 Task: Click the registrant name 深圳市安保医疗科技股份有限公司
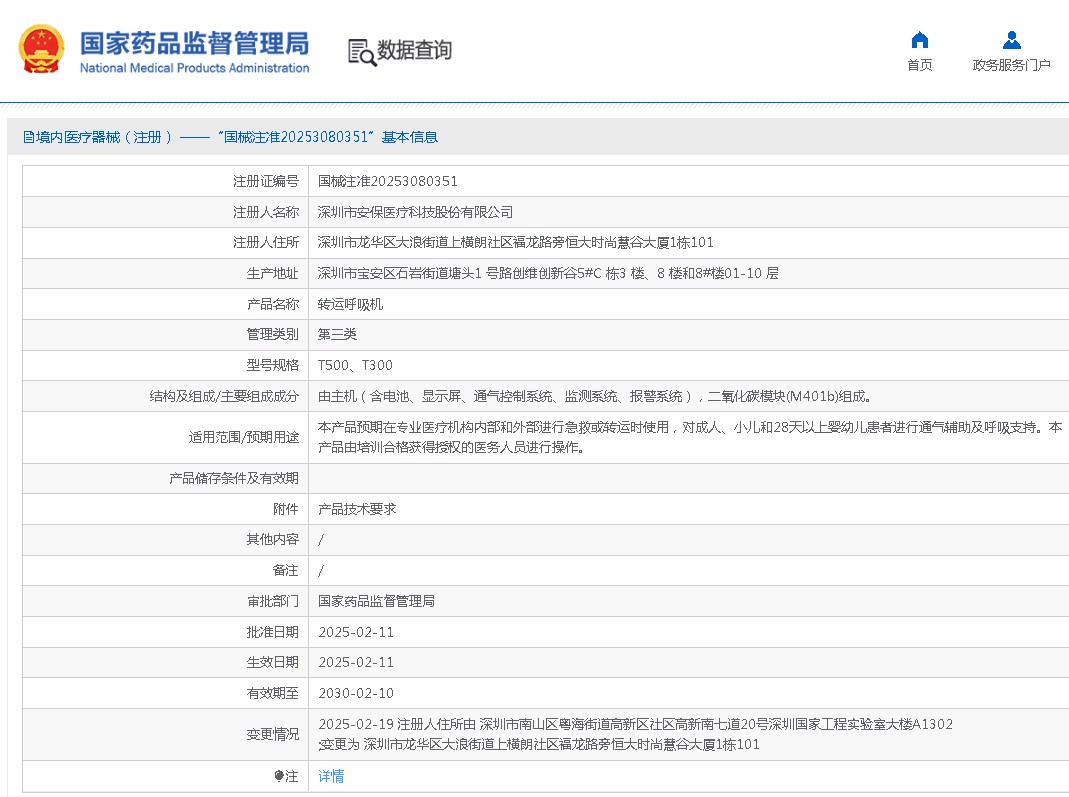coord(415,212)
